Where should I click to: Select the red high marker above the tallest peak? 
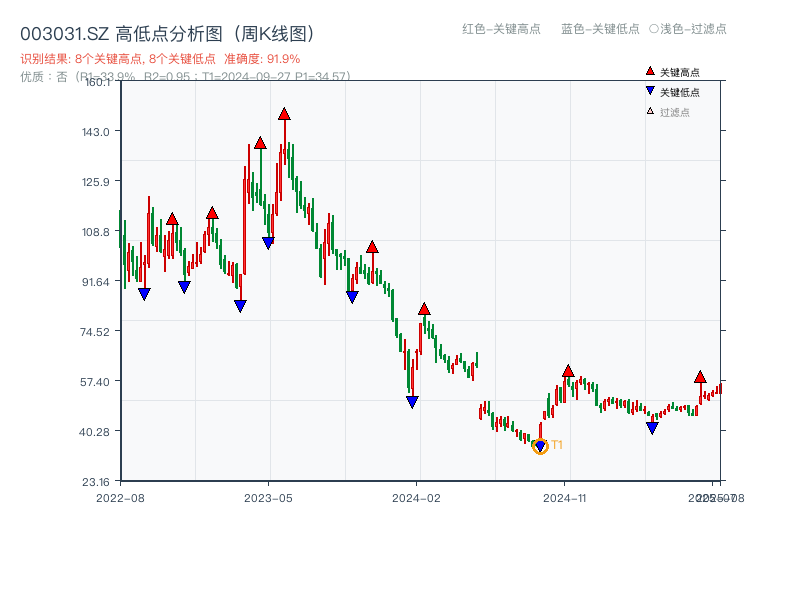coord(285,114)
